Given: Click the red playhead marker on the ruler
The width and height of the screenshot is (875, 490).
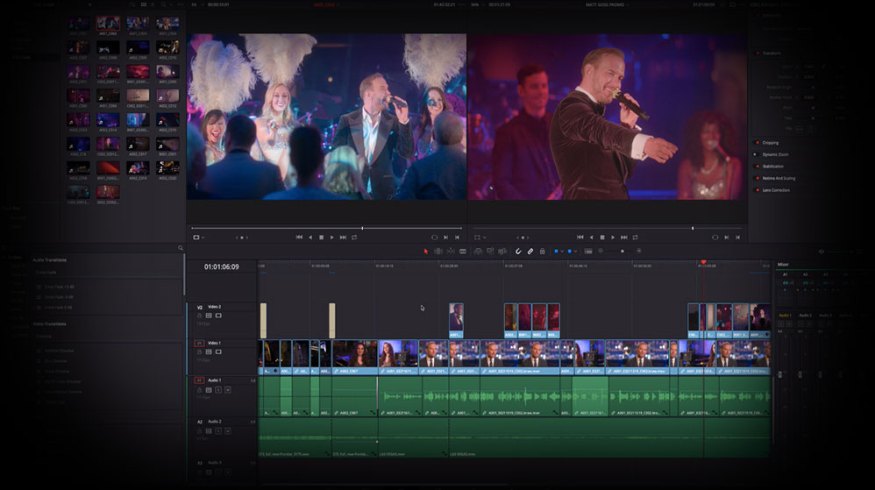Looking at the screenshot, I should click(x=703, y=263).
